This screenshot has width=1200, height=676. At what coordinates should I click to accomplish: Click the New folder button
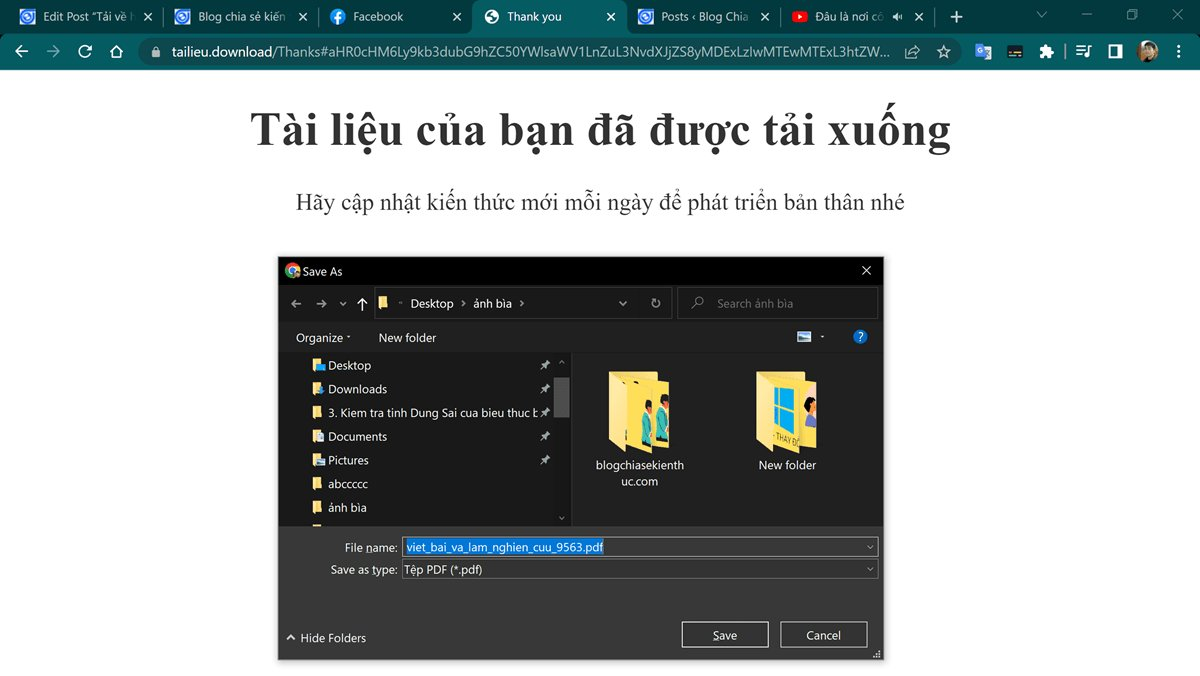click(407, 338)
